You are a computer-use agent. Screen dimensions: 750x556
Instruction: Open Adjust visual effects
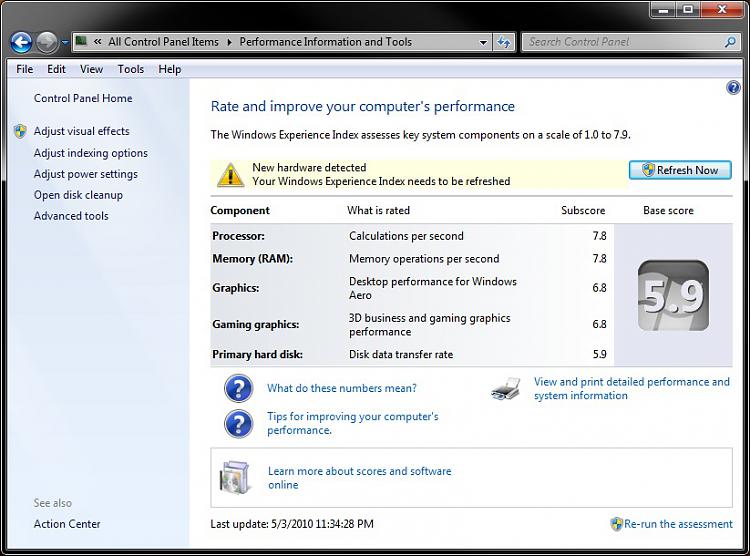pos(81,131)
